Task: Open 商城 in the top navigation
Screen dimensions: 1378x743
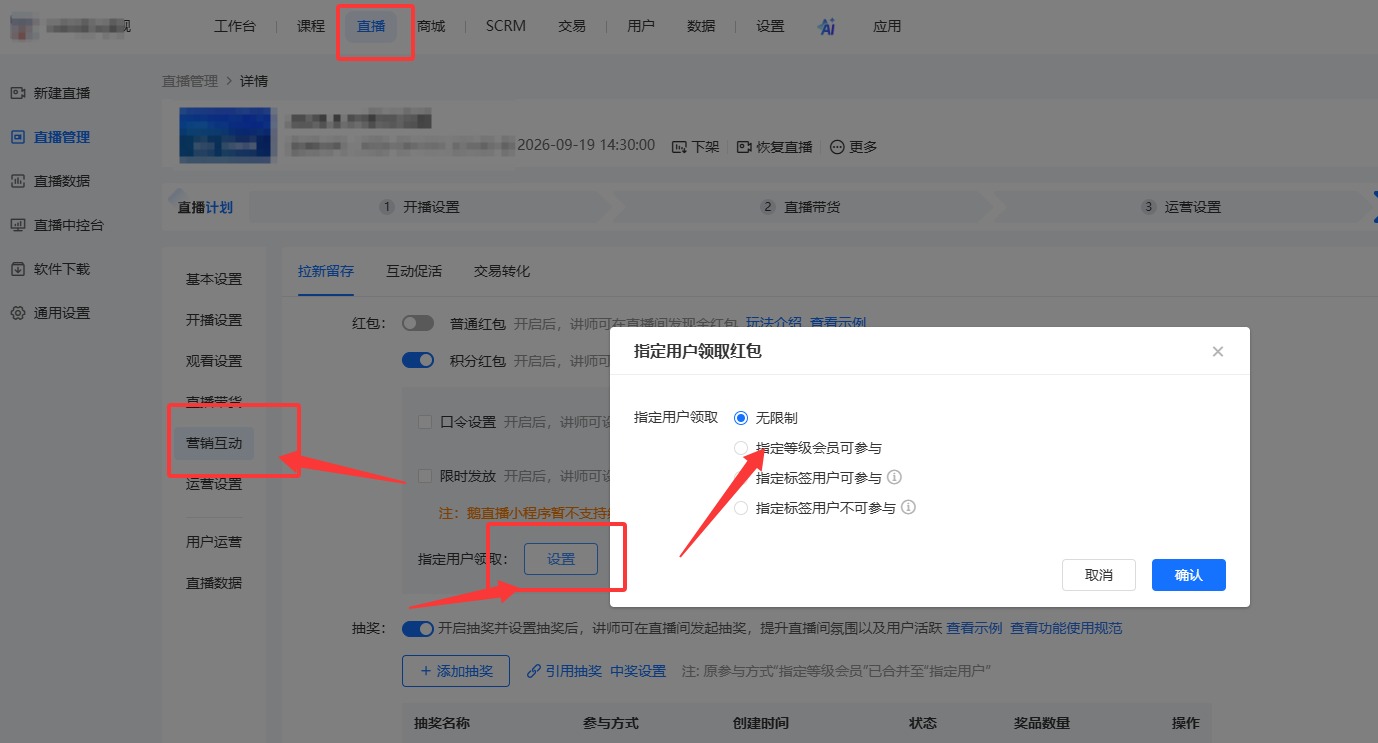Action: point(431,27)
